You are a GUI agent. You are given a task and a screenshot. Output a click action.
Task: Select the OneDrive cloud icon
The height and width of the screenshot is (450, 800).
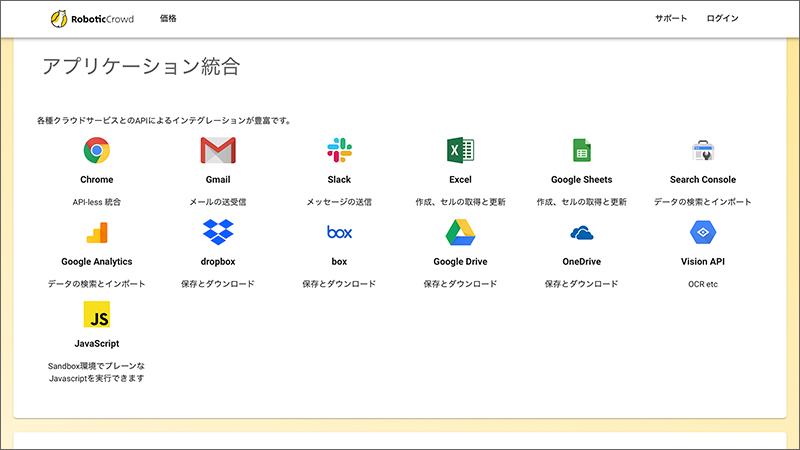582,233
